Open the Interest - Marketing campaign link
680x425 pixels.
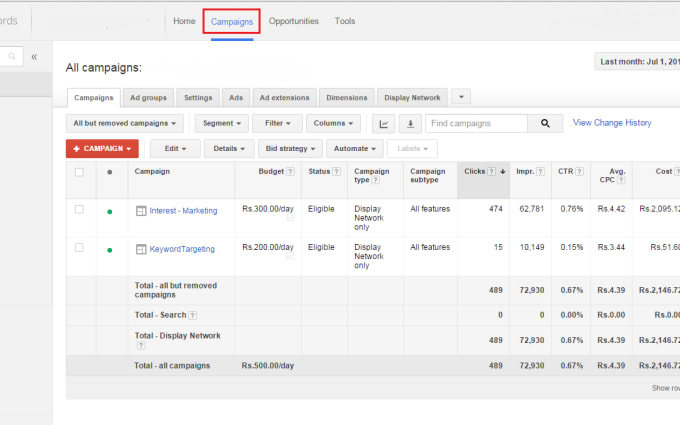(x=183, y=211)
